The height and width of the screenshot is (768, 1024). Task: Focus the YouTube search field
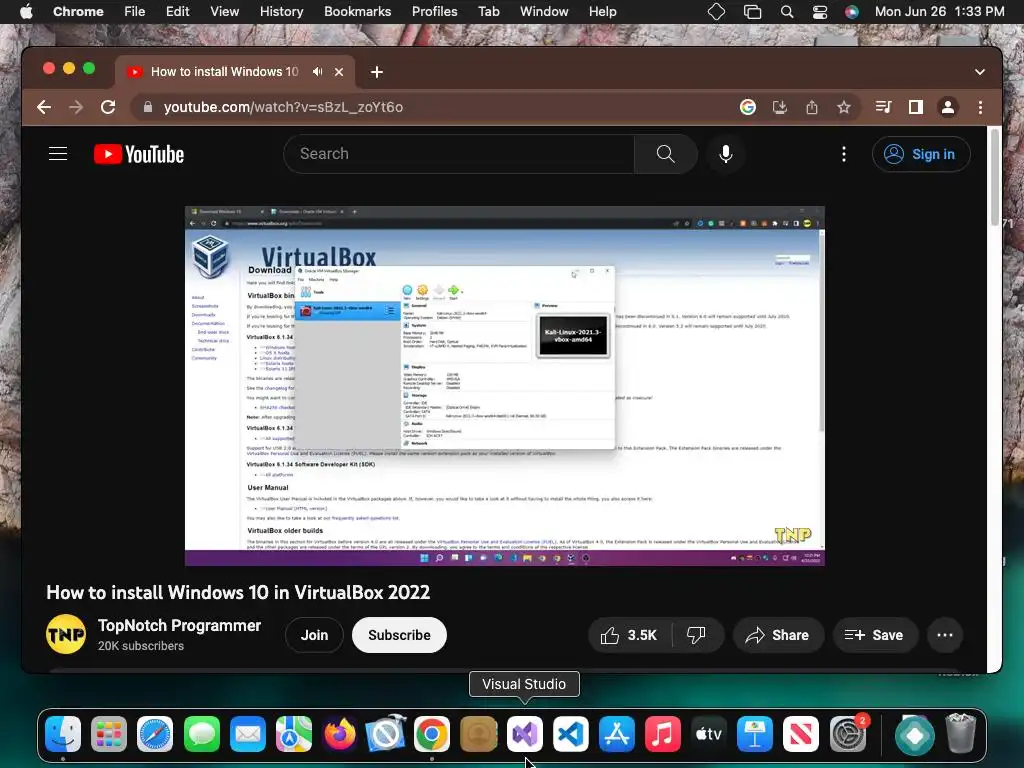pos(458,154)
